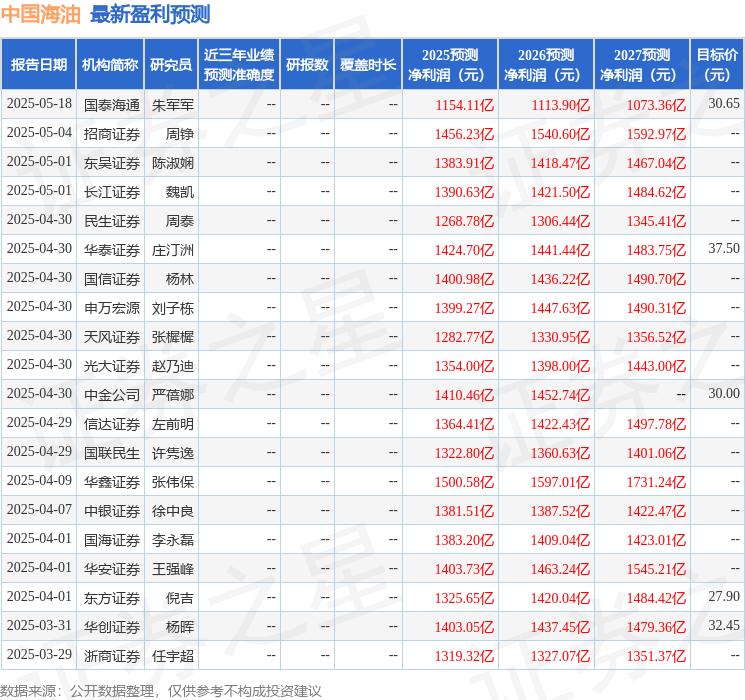Image resolution: width=745 pixels, height=700 pixels.
Task: Select institution 民生证券
Action: tap(112, 221)
